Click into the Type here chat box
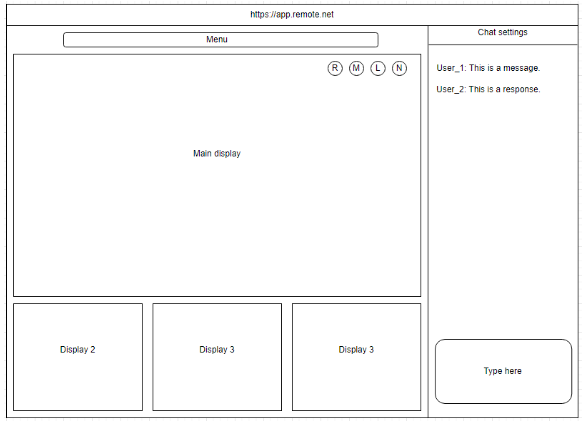Screen dimensions: 585x423 (x=503, y=371)
